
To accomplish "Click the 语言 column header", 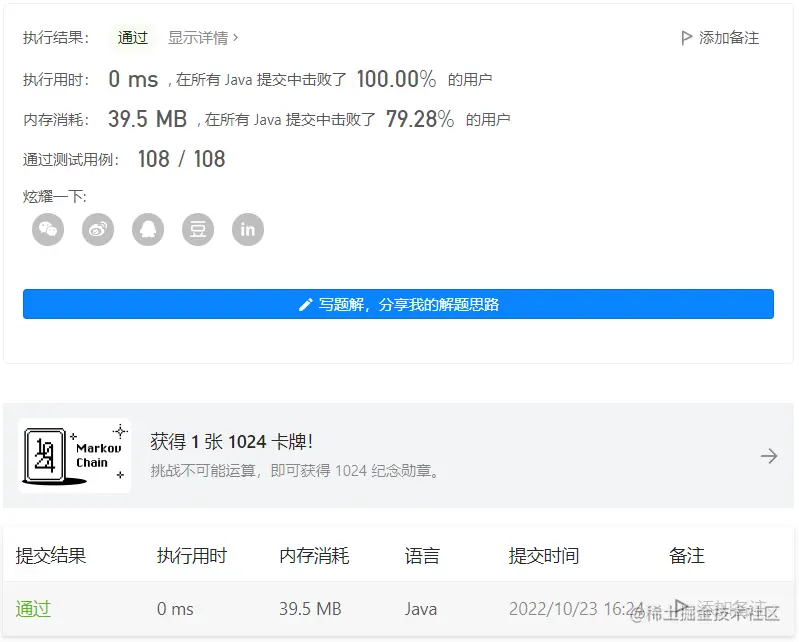I will click(x=422, y=555).
